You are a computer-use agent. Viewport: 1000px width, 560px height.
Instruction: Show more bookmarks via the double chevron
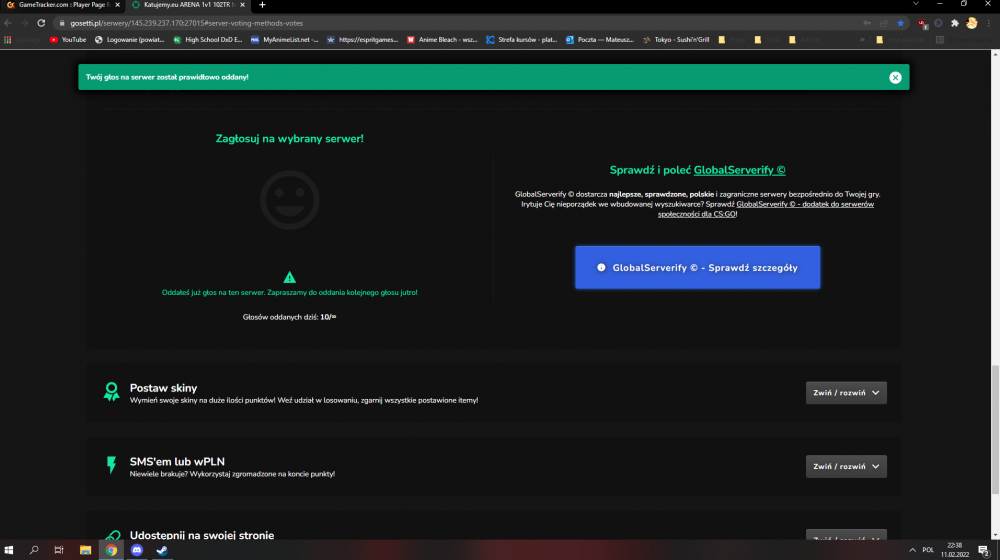point(862,40)
